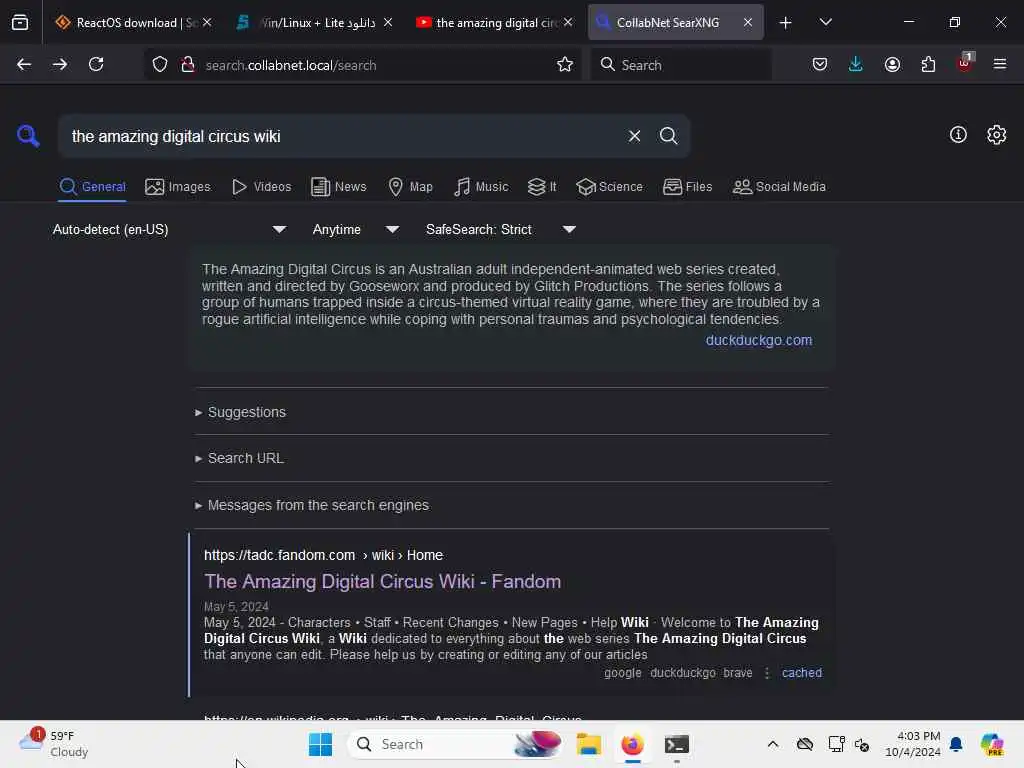Image resolution: width=1024 pixels, height=768 pixels.
Task: Open the weather widget showing 59°F Cloudy
Action: click(54, 744)
